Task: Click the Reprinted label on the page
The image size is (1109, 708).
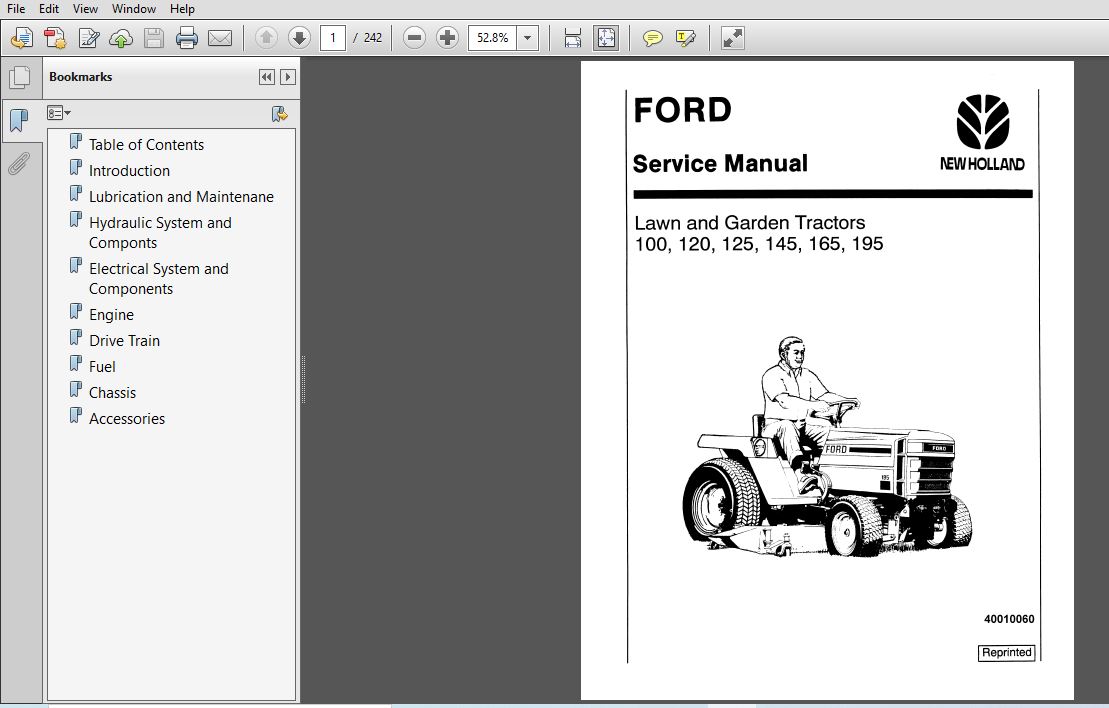Action: click(1006, 653)
